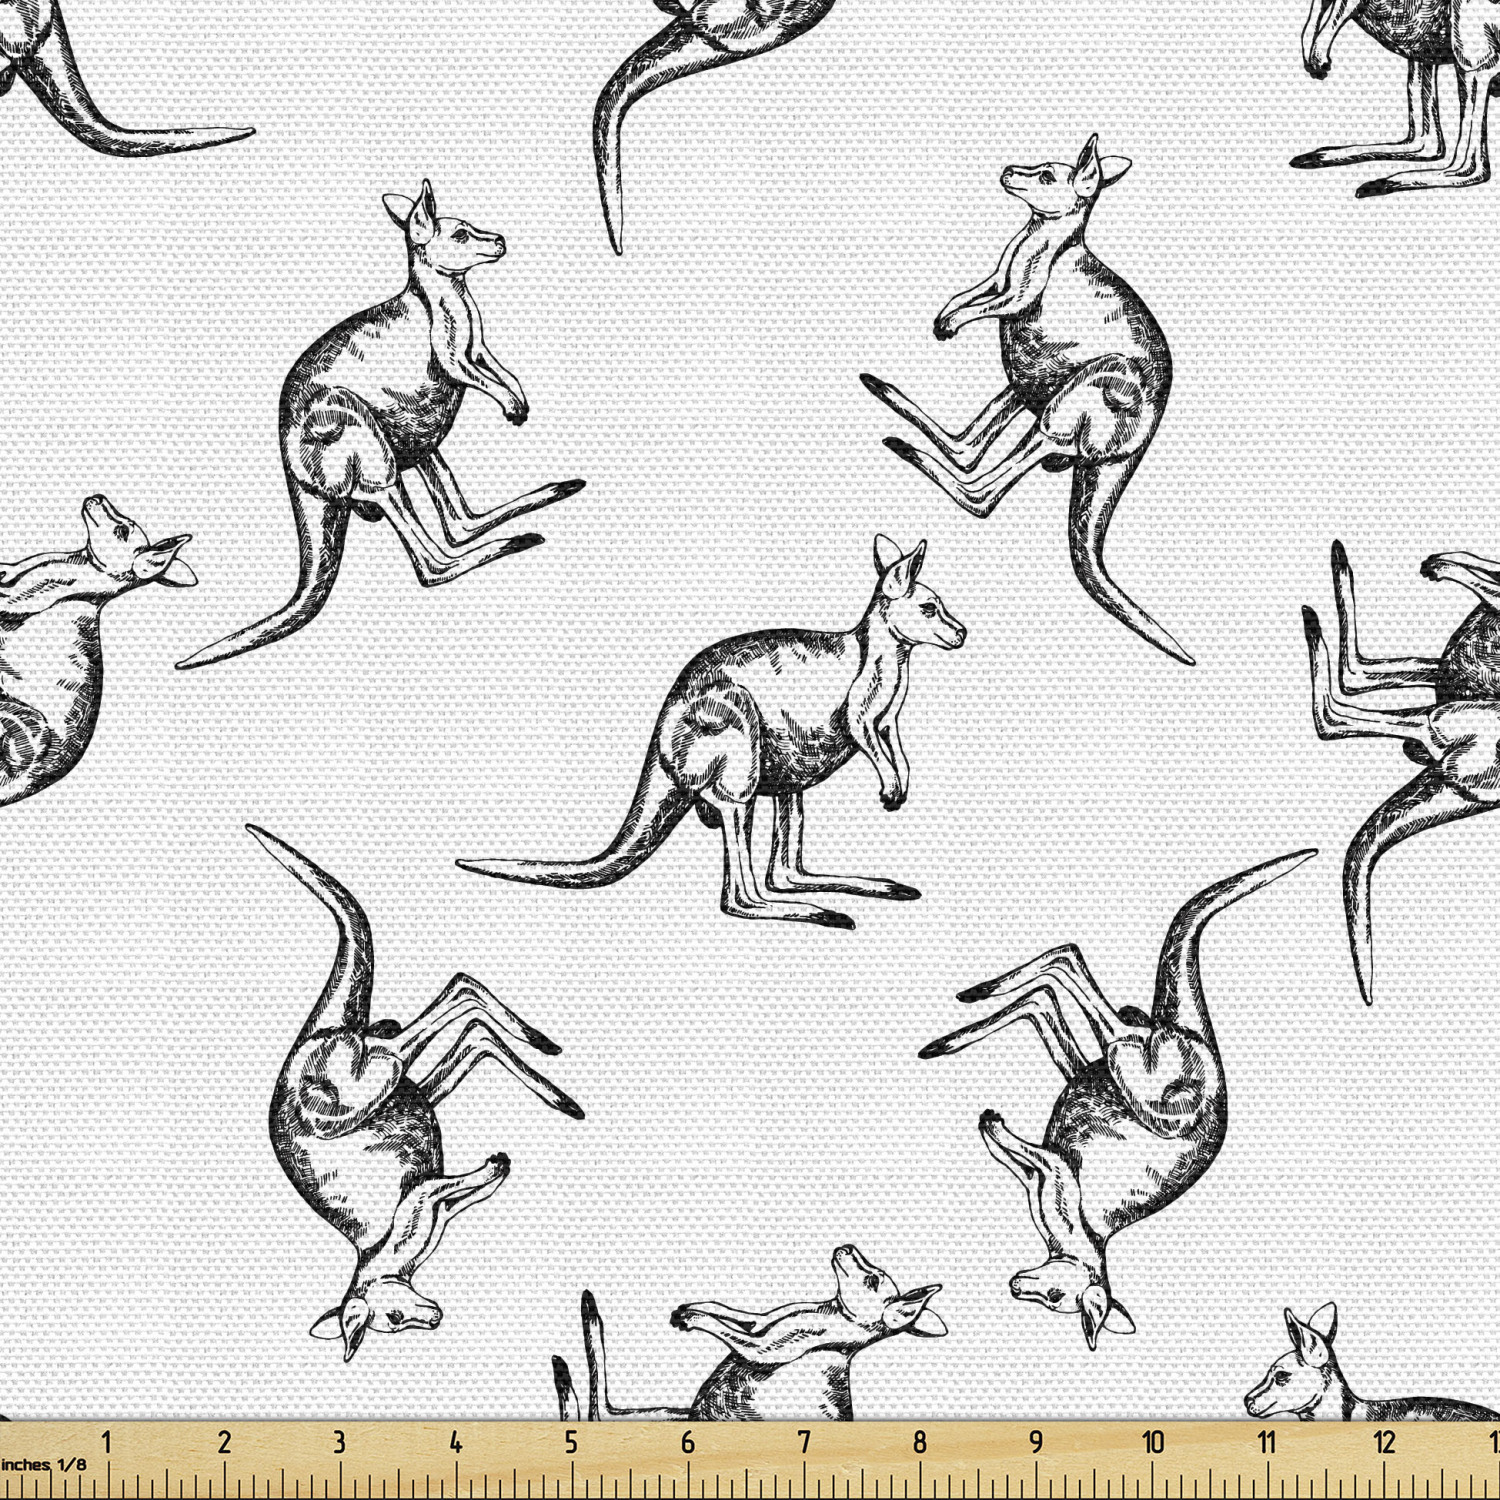This screenshot has height=1500, width=1500.
Task: Click the number 10 on the ruler
Action: point(1152,1442)
